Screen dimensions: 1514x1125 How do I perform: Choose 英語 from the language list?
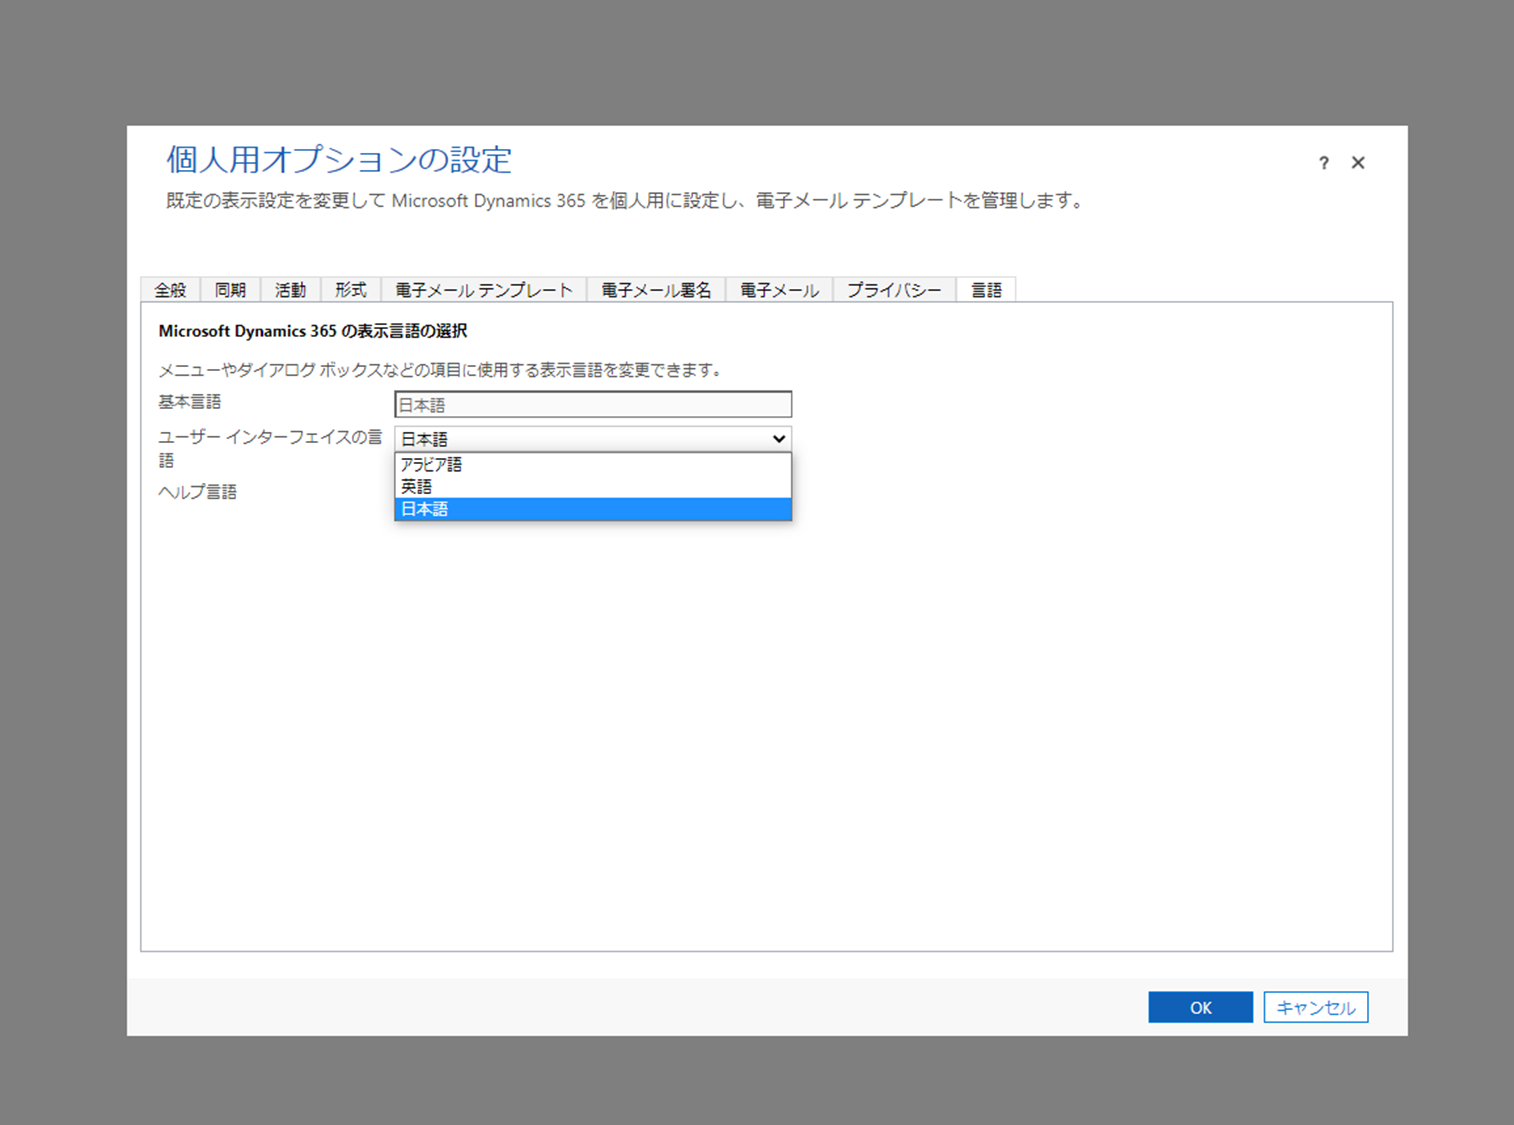tap(593, 487)
